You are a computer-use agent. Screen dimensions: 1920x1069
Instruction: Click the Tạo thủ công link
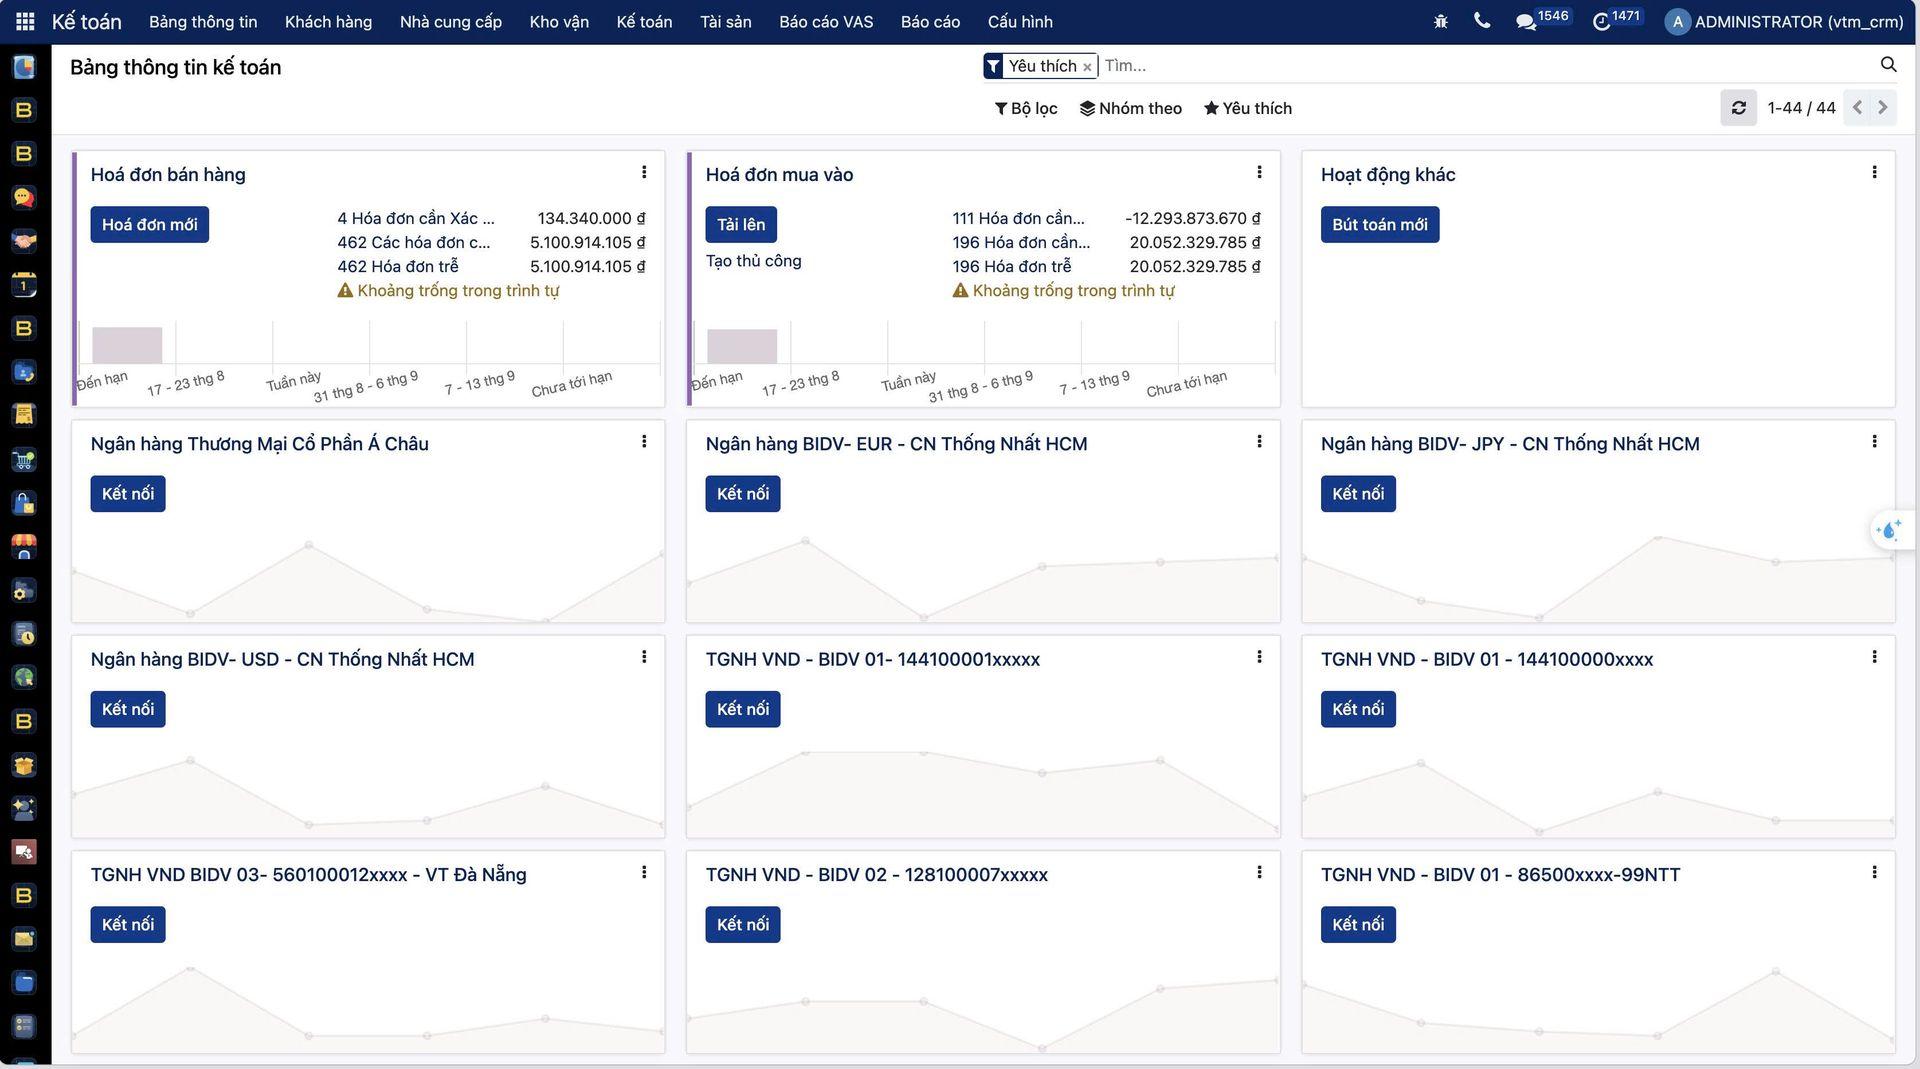[753, 261]
